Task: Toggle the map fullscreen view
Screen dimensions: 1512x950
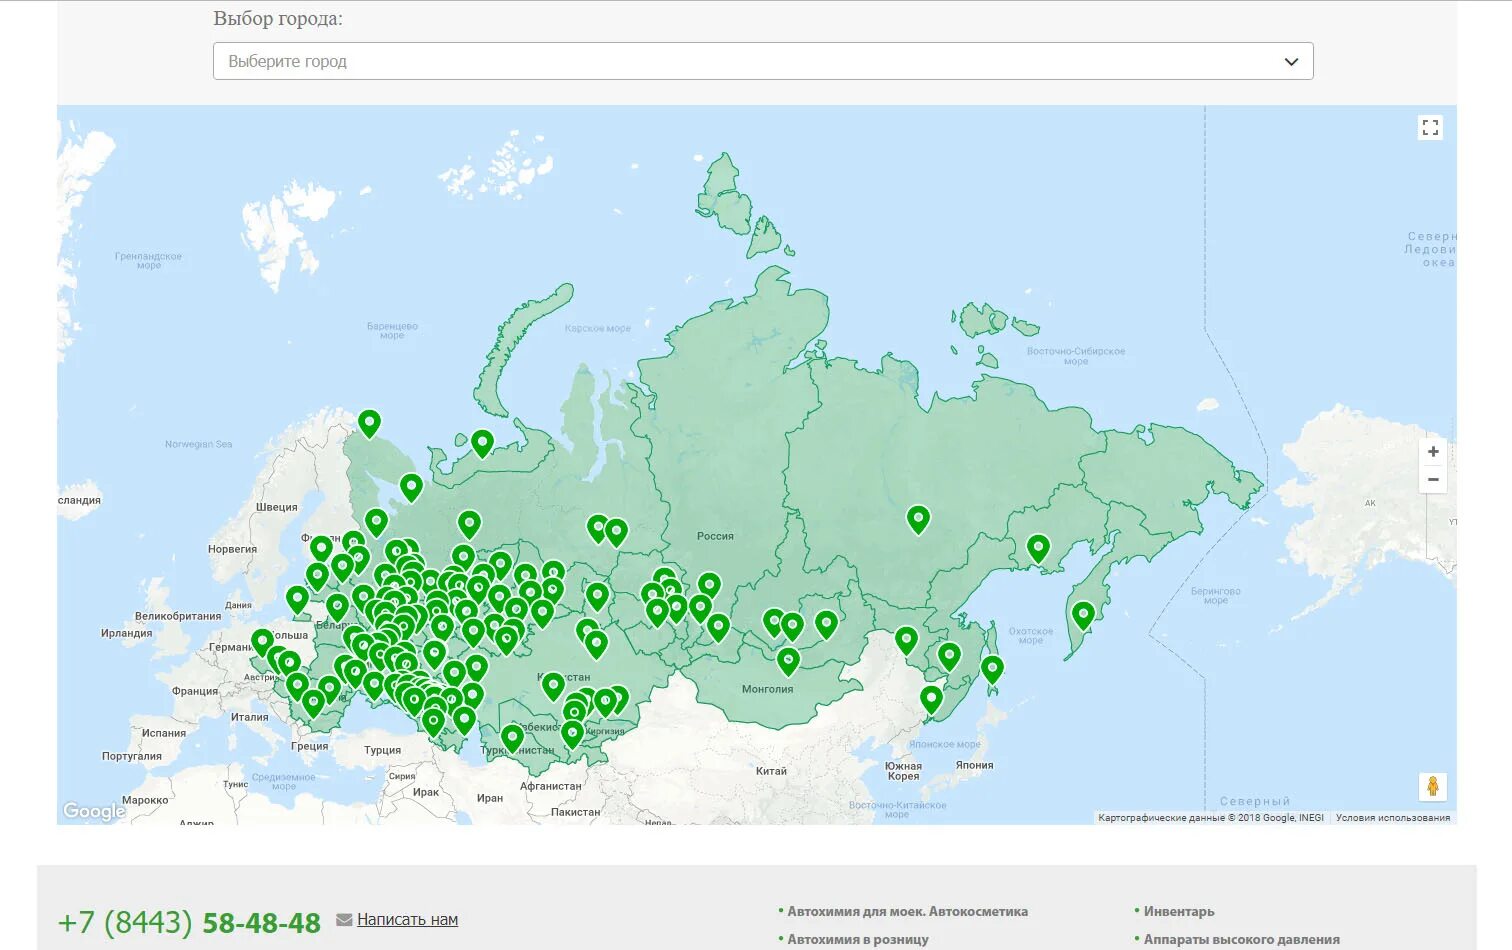Action: tap(1430, 127)
